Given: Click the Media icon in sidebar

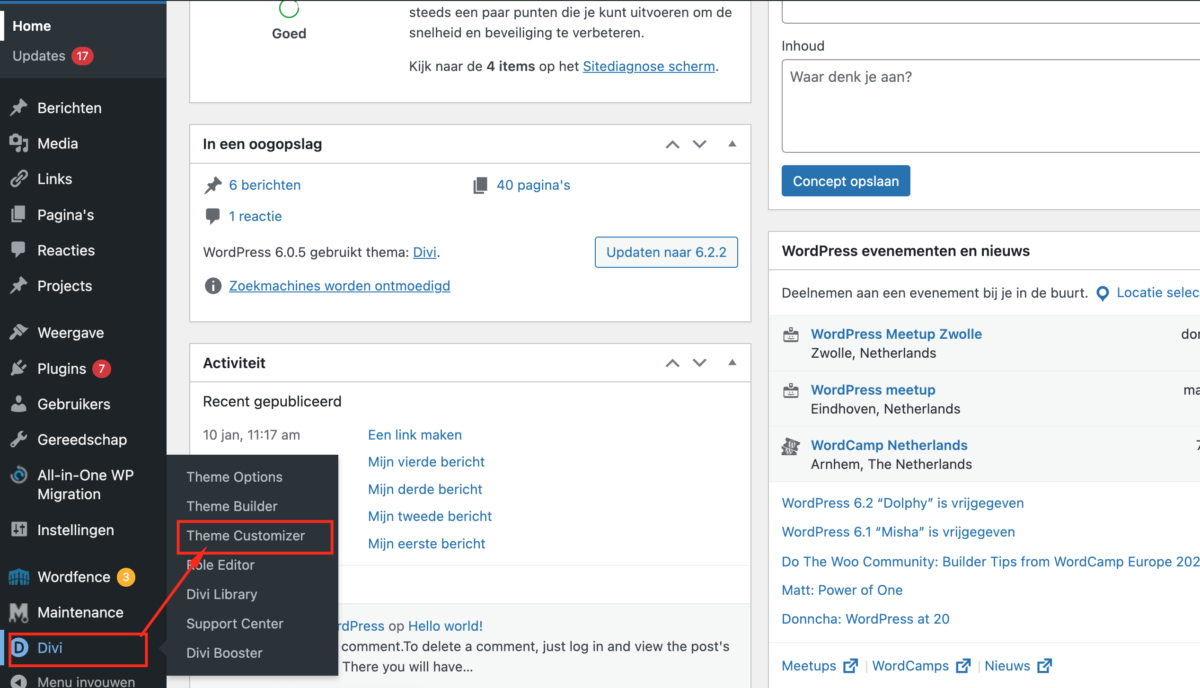Looking at the screenshot, I should (x=18, y=144).
